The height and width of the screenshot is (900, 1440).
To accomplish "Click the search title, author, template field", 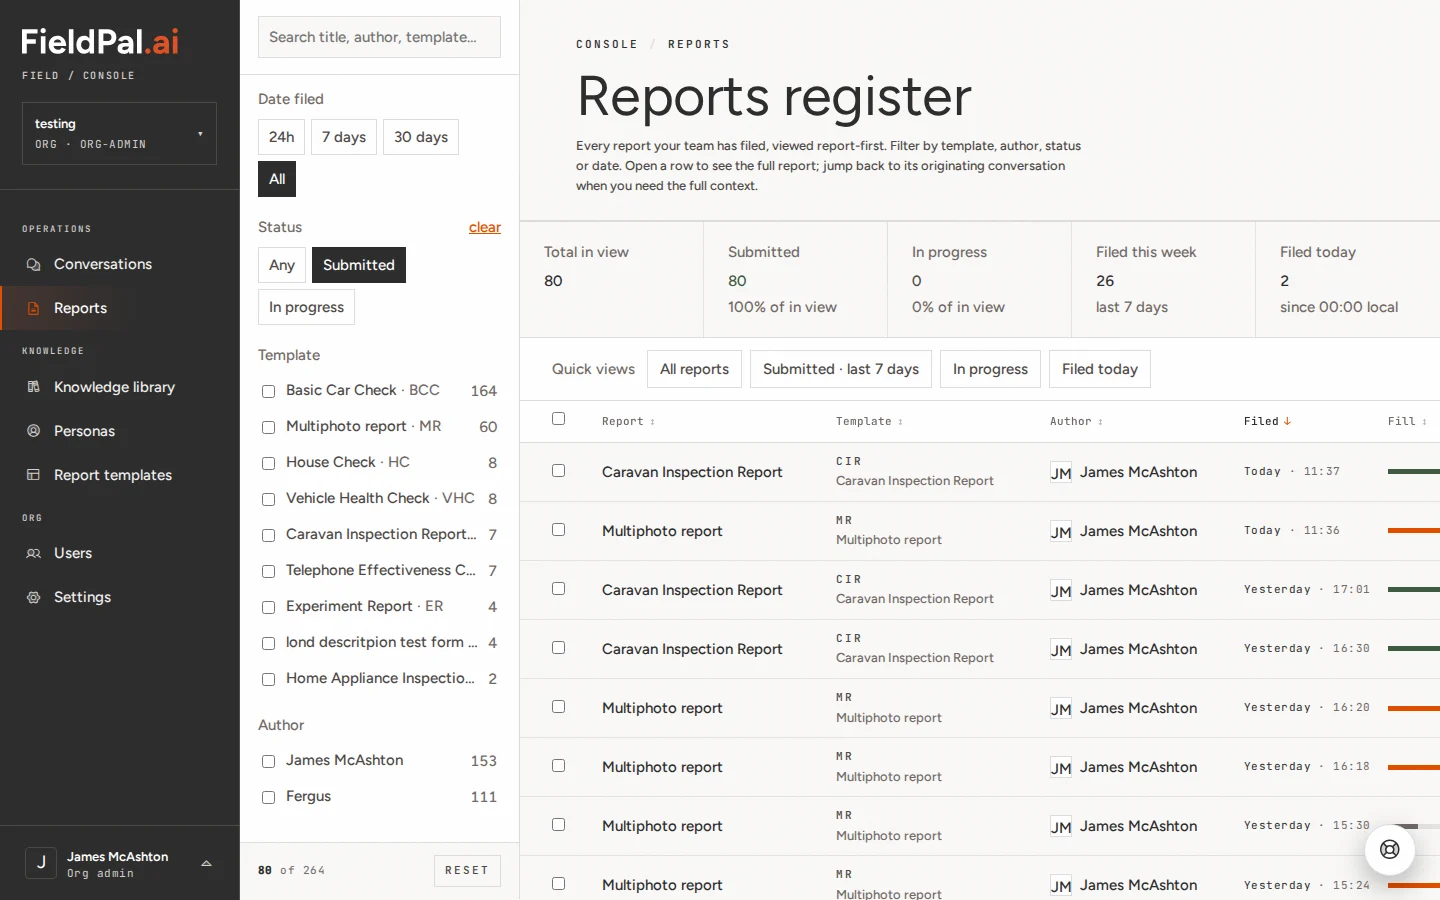I will (x=379, y=37).
